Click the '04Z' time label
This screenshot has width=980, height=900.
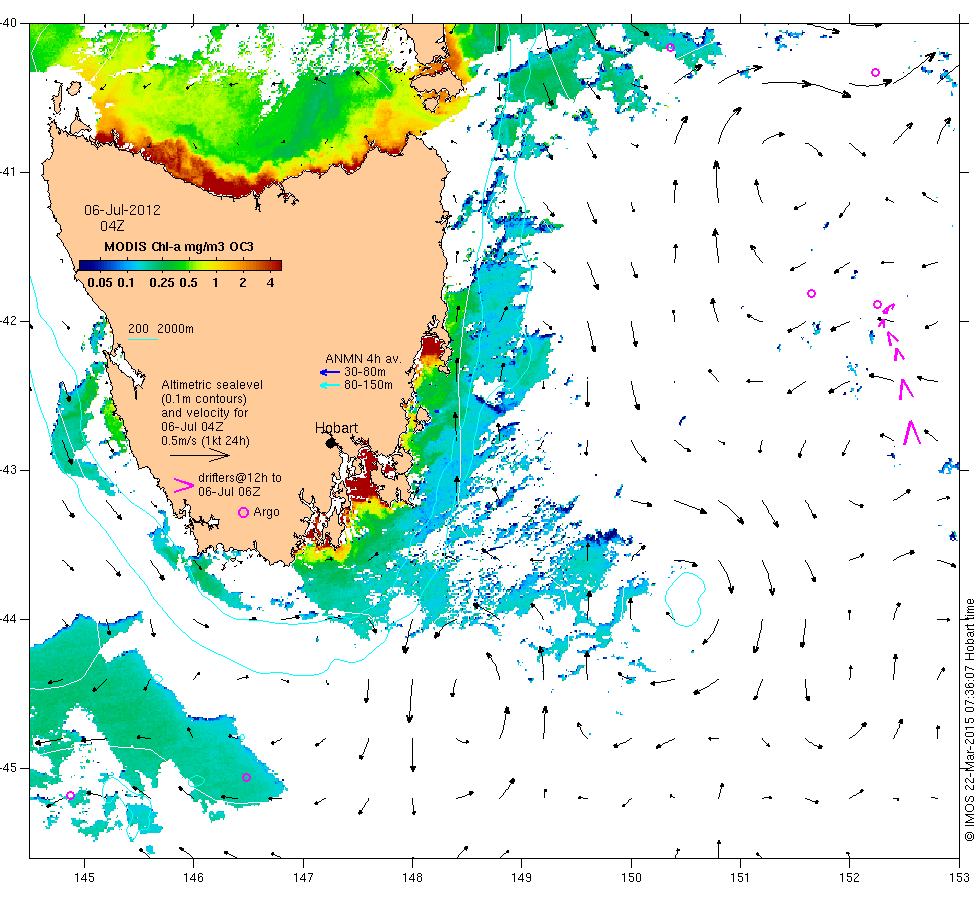tap(112, 226)
